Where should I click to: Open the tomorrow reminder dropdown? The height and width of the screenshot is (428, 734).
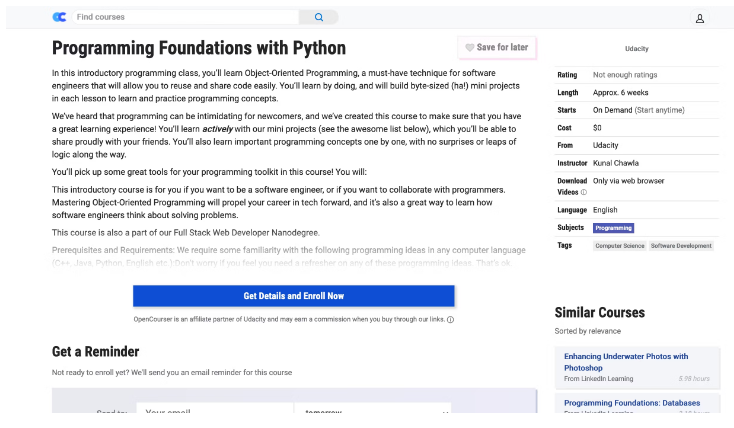[x=373, y=408]
